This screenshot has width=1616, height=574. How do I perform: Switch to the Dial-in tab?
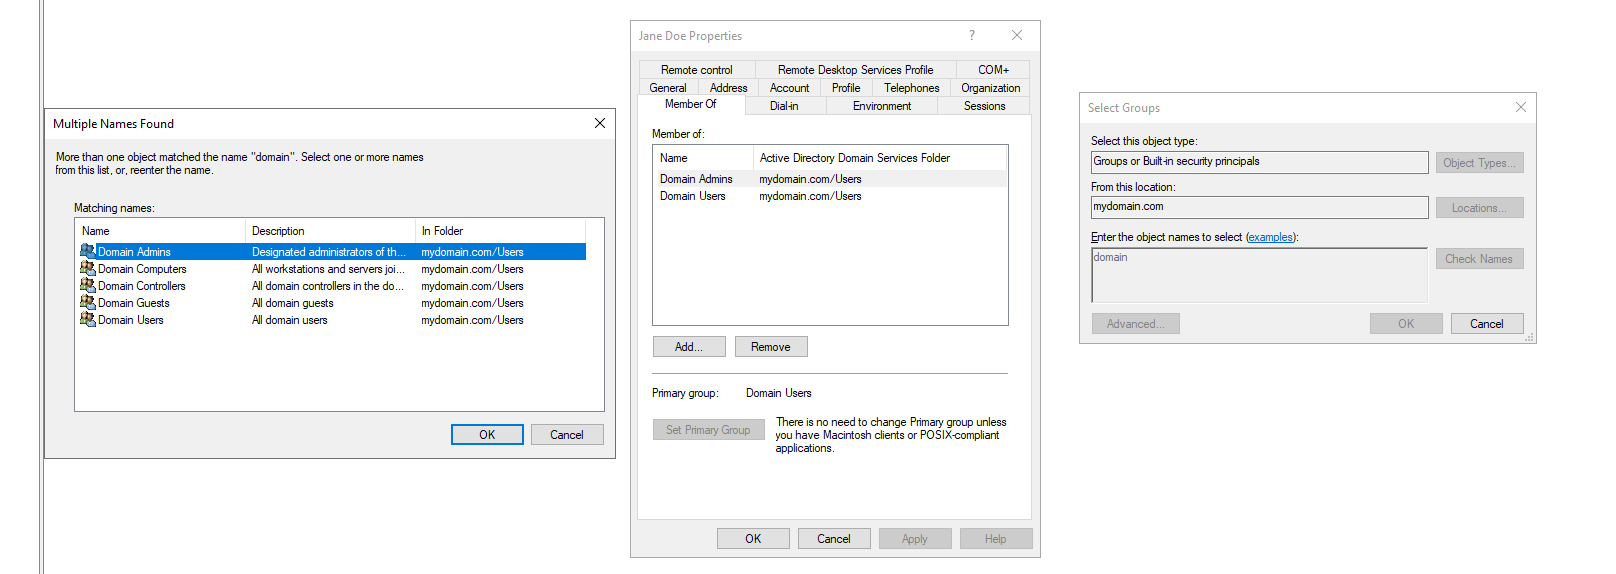click(x=784, y=106)
